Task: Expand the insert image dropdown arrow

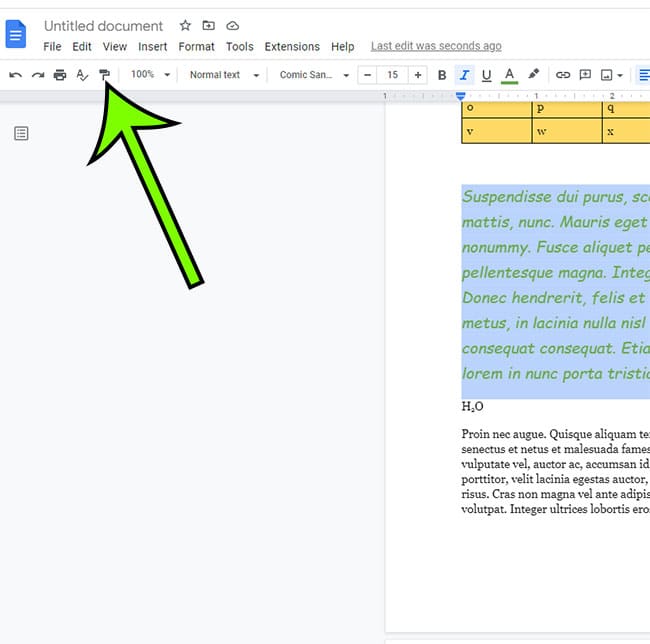Action: click(620, 75)
